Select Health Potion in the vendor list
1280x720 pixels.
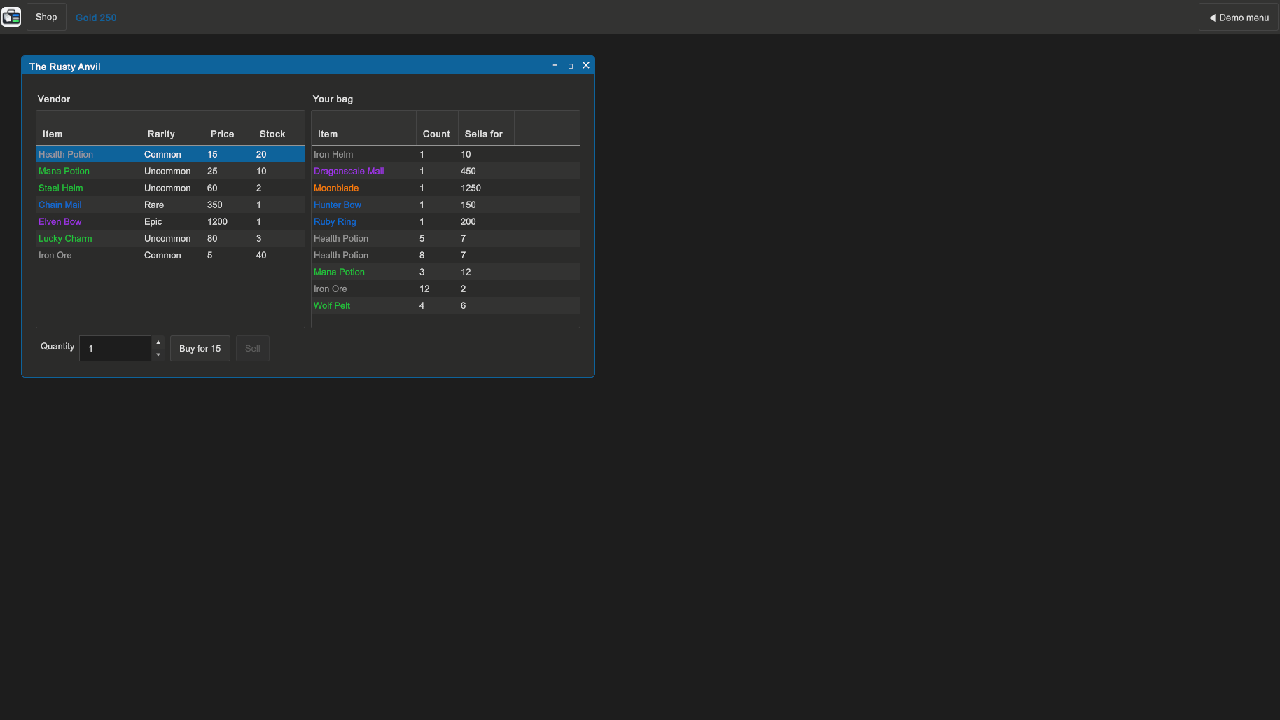pos(170,154)
